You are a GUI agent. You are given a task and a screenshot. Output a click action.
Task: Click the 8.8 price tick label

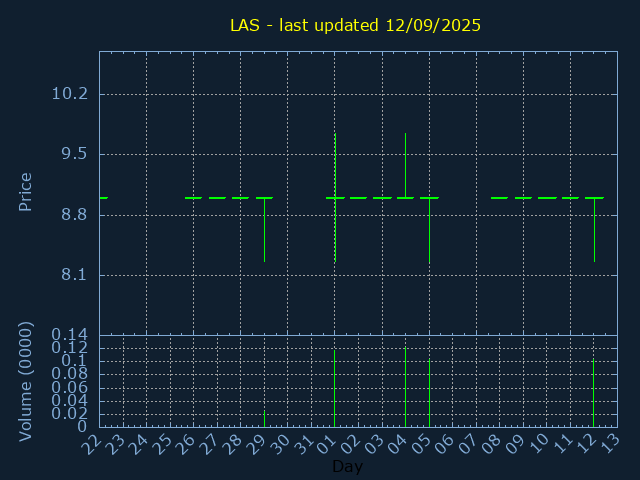[x=74, y=214]
